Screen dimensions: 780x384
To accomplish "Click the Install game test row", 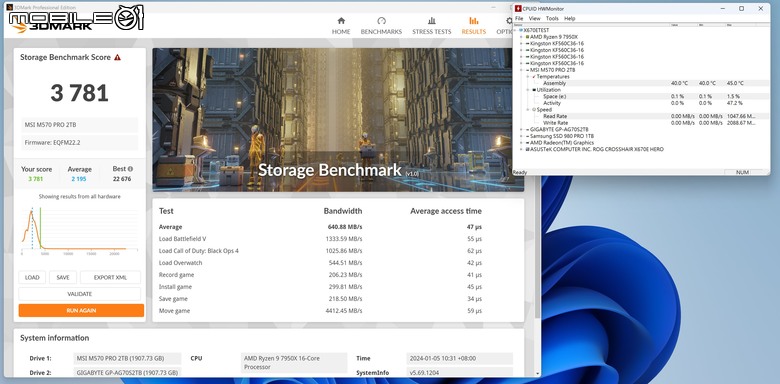I will coord(320,287).
